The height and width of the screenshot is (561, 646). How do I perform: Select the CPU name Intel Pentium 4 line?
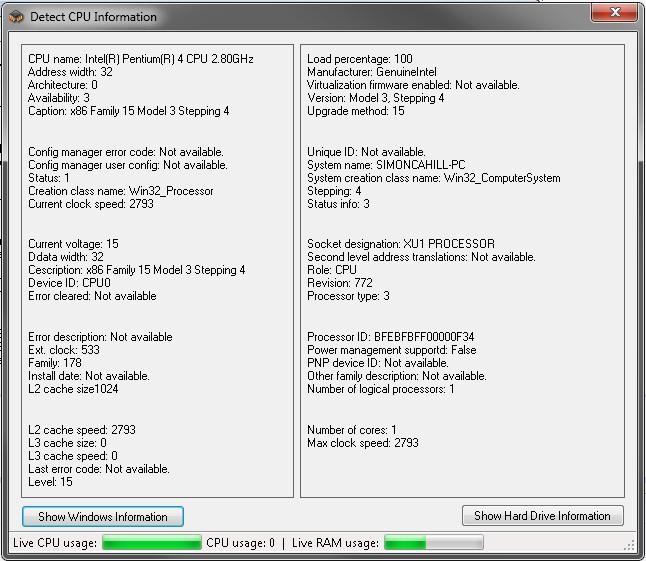[140, 59]
